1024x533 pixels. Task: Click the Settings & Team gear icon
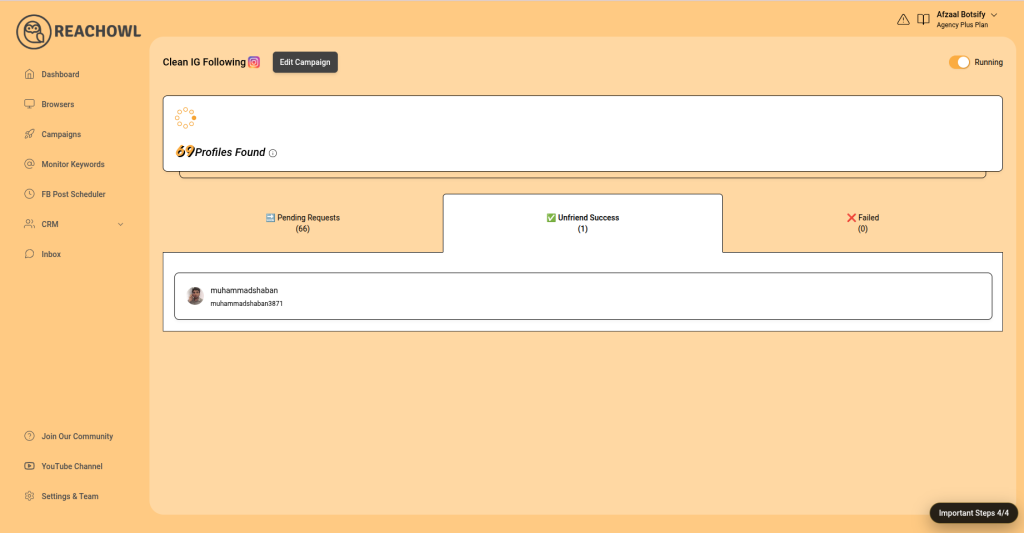click(x=29, y=496)
